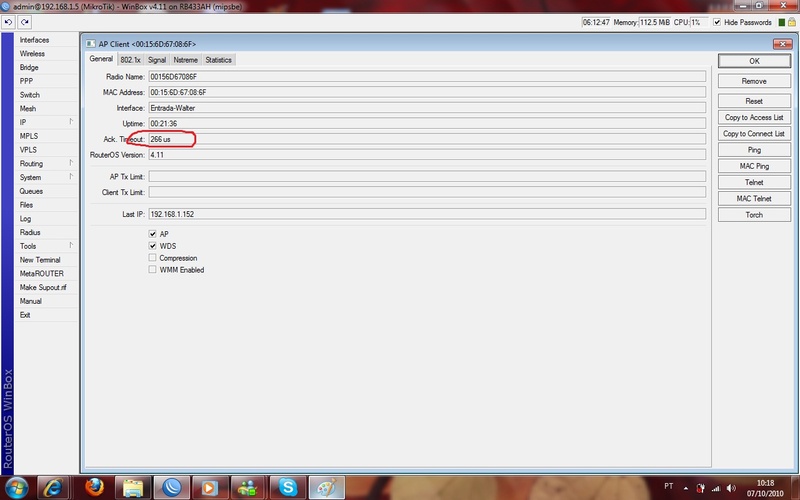Click the AP Tx Limit field
The image size is (800, 500).
tap(427, 177)
